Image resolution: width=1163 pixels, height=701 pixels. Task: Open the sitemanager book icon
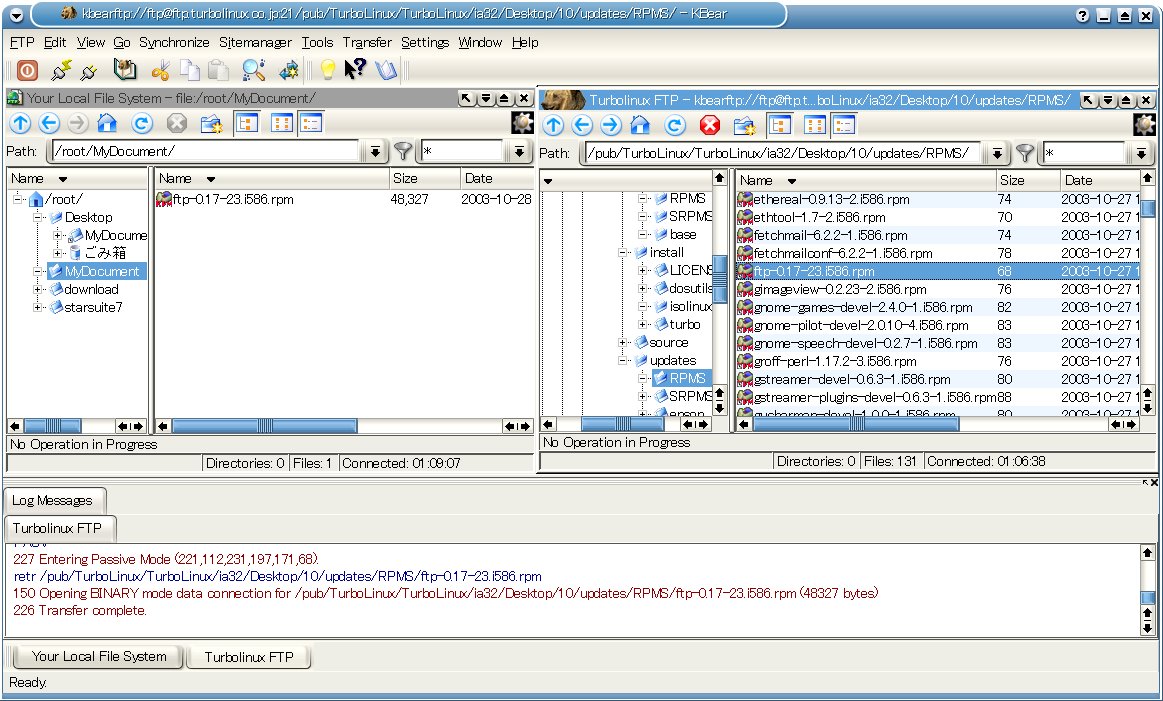[x=125, y=70]
